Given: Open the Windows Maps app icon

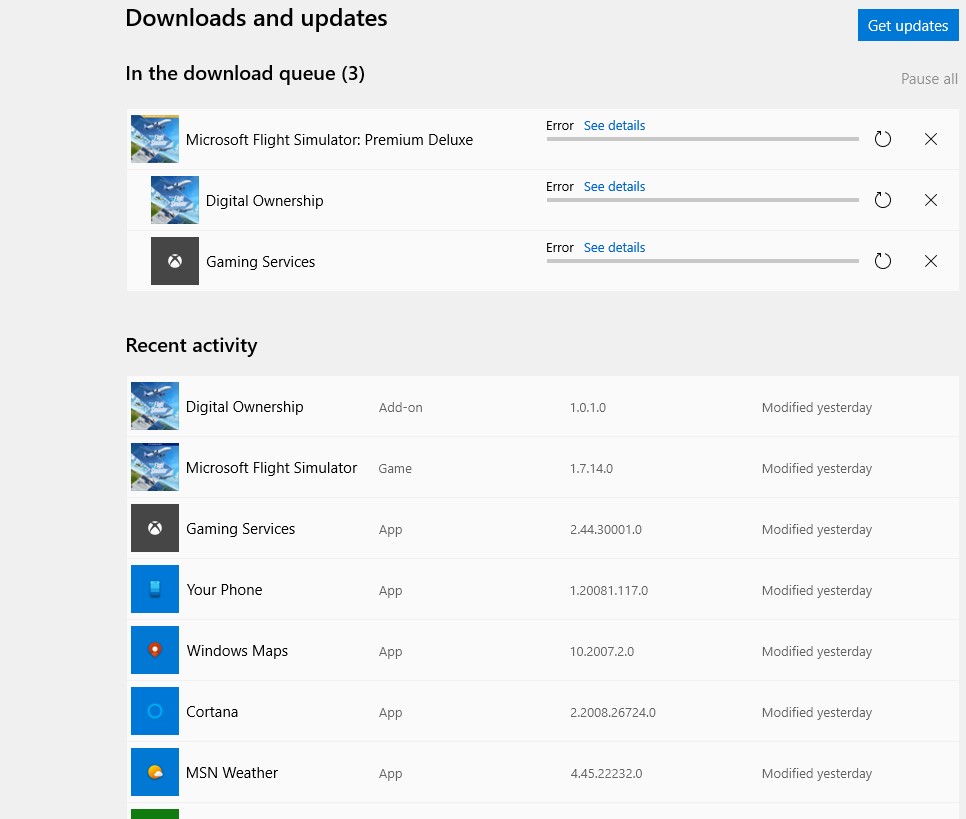Looking at the screenshot, I should pyautogui.click(x=155, y=650).
